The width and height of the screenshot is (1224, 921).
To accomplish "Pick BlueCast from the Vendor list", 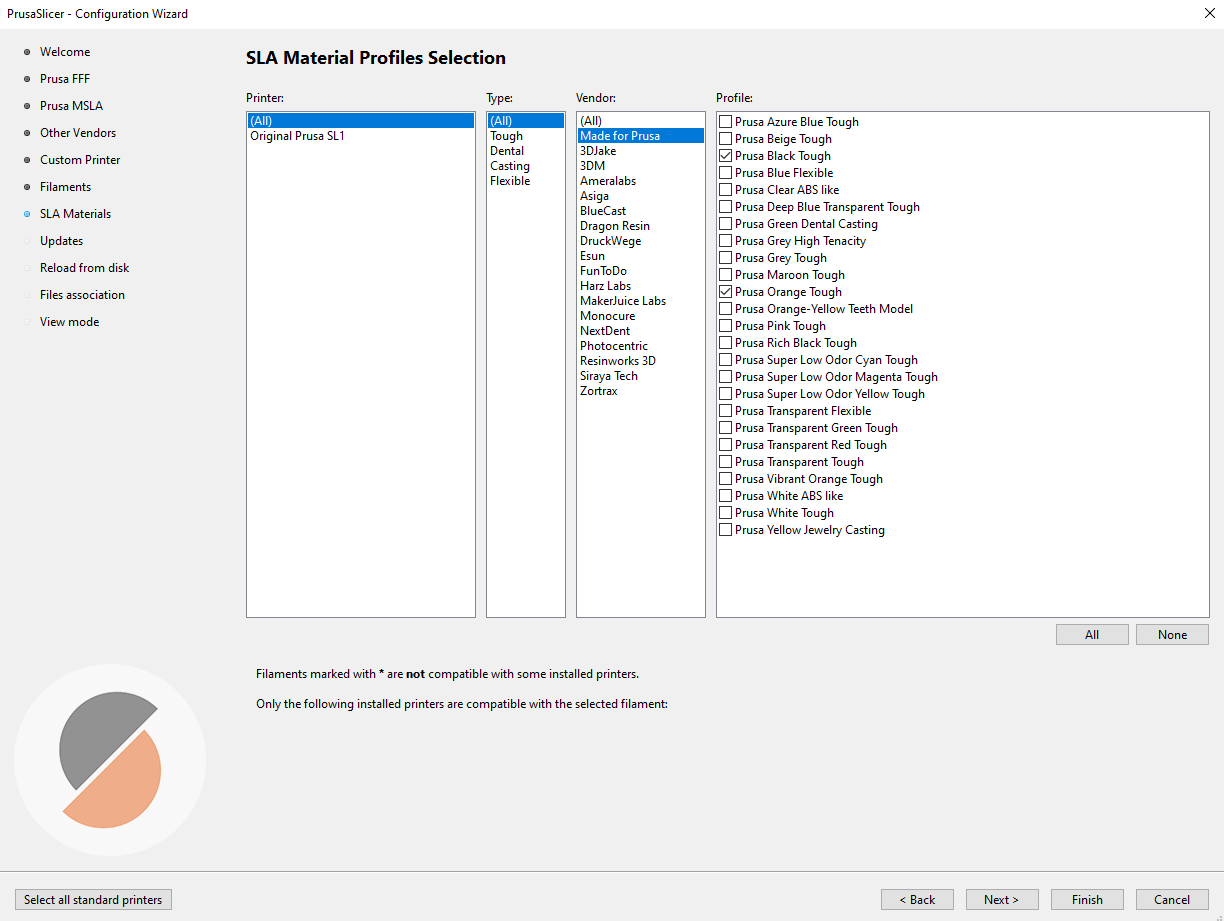I will pos(641,211).
